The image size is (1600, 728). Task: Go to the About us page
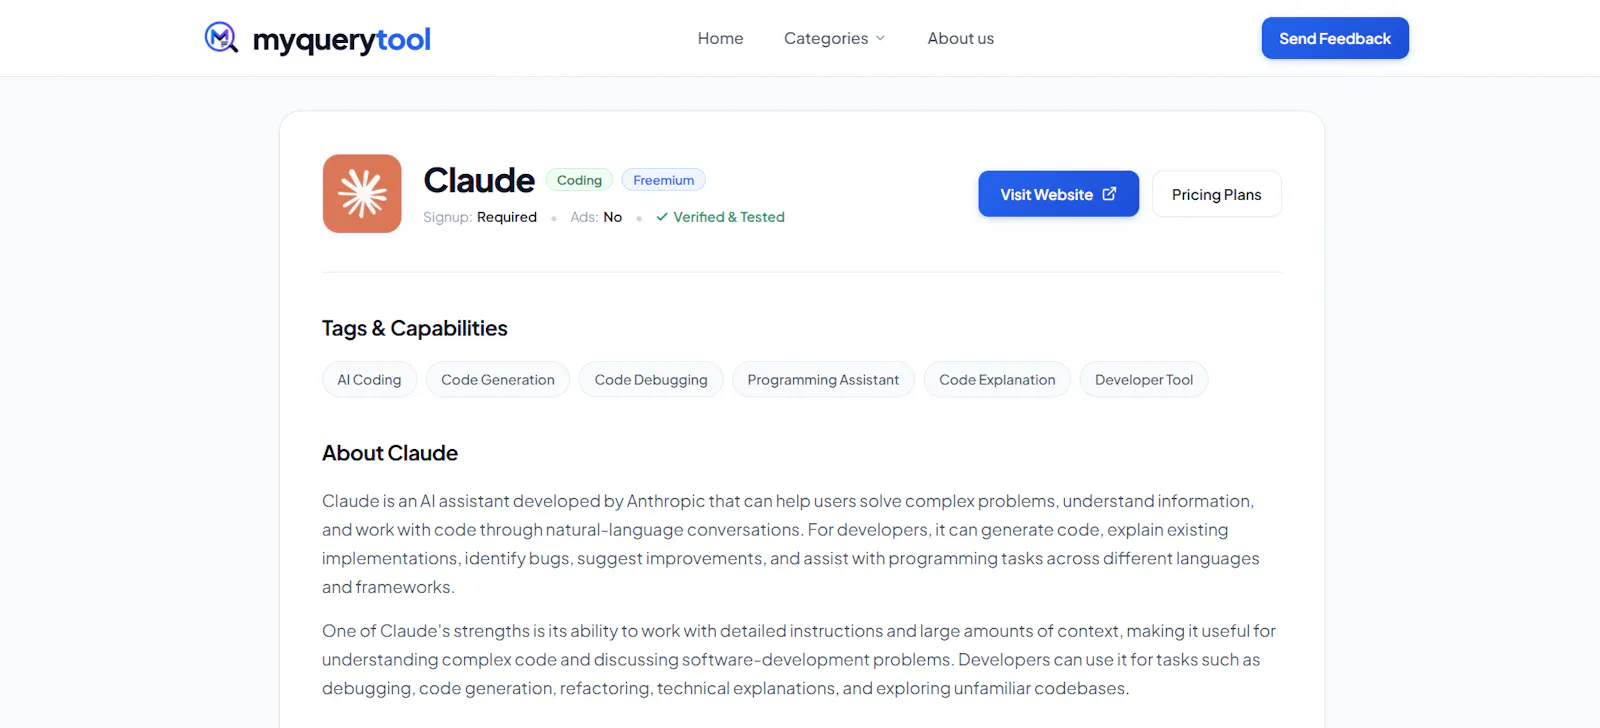(x=960, y=38)
